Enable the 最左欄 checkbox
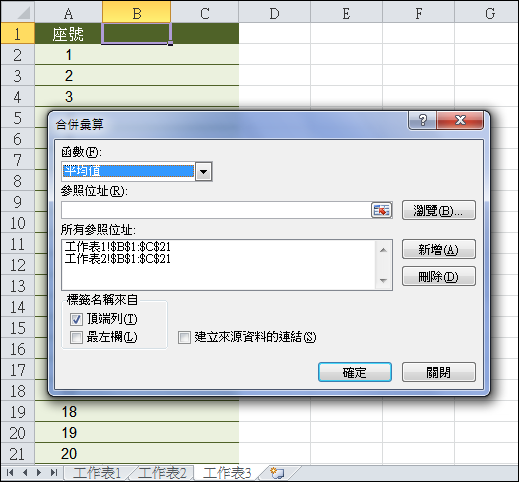Screen dimensions: 519x482 coord(76,337)
